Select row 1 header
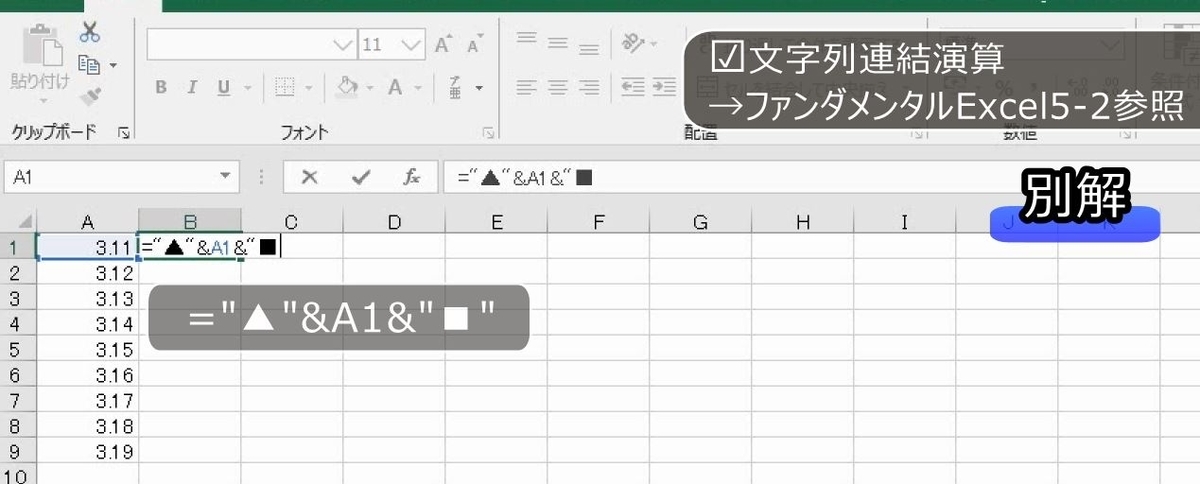 18,246
